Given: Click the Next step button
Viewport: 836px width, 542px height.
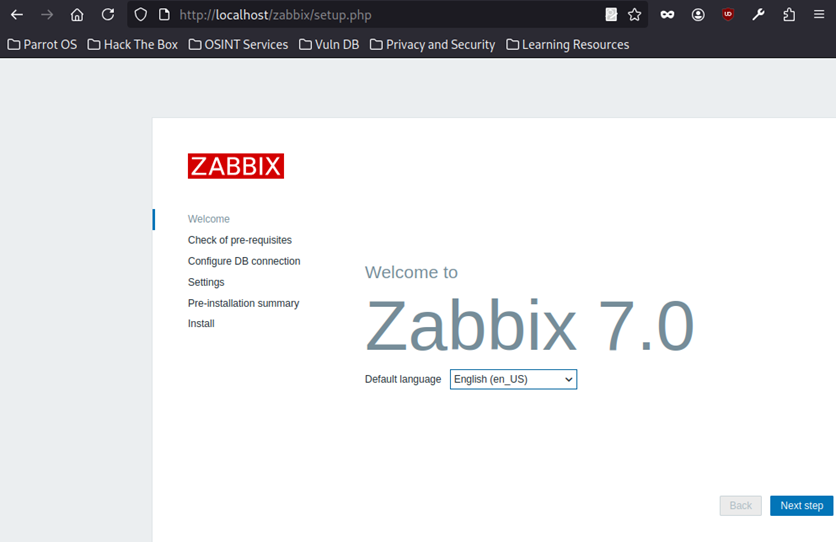Looking at the screenshot, I should point(801,506).
